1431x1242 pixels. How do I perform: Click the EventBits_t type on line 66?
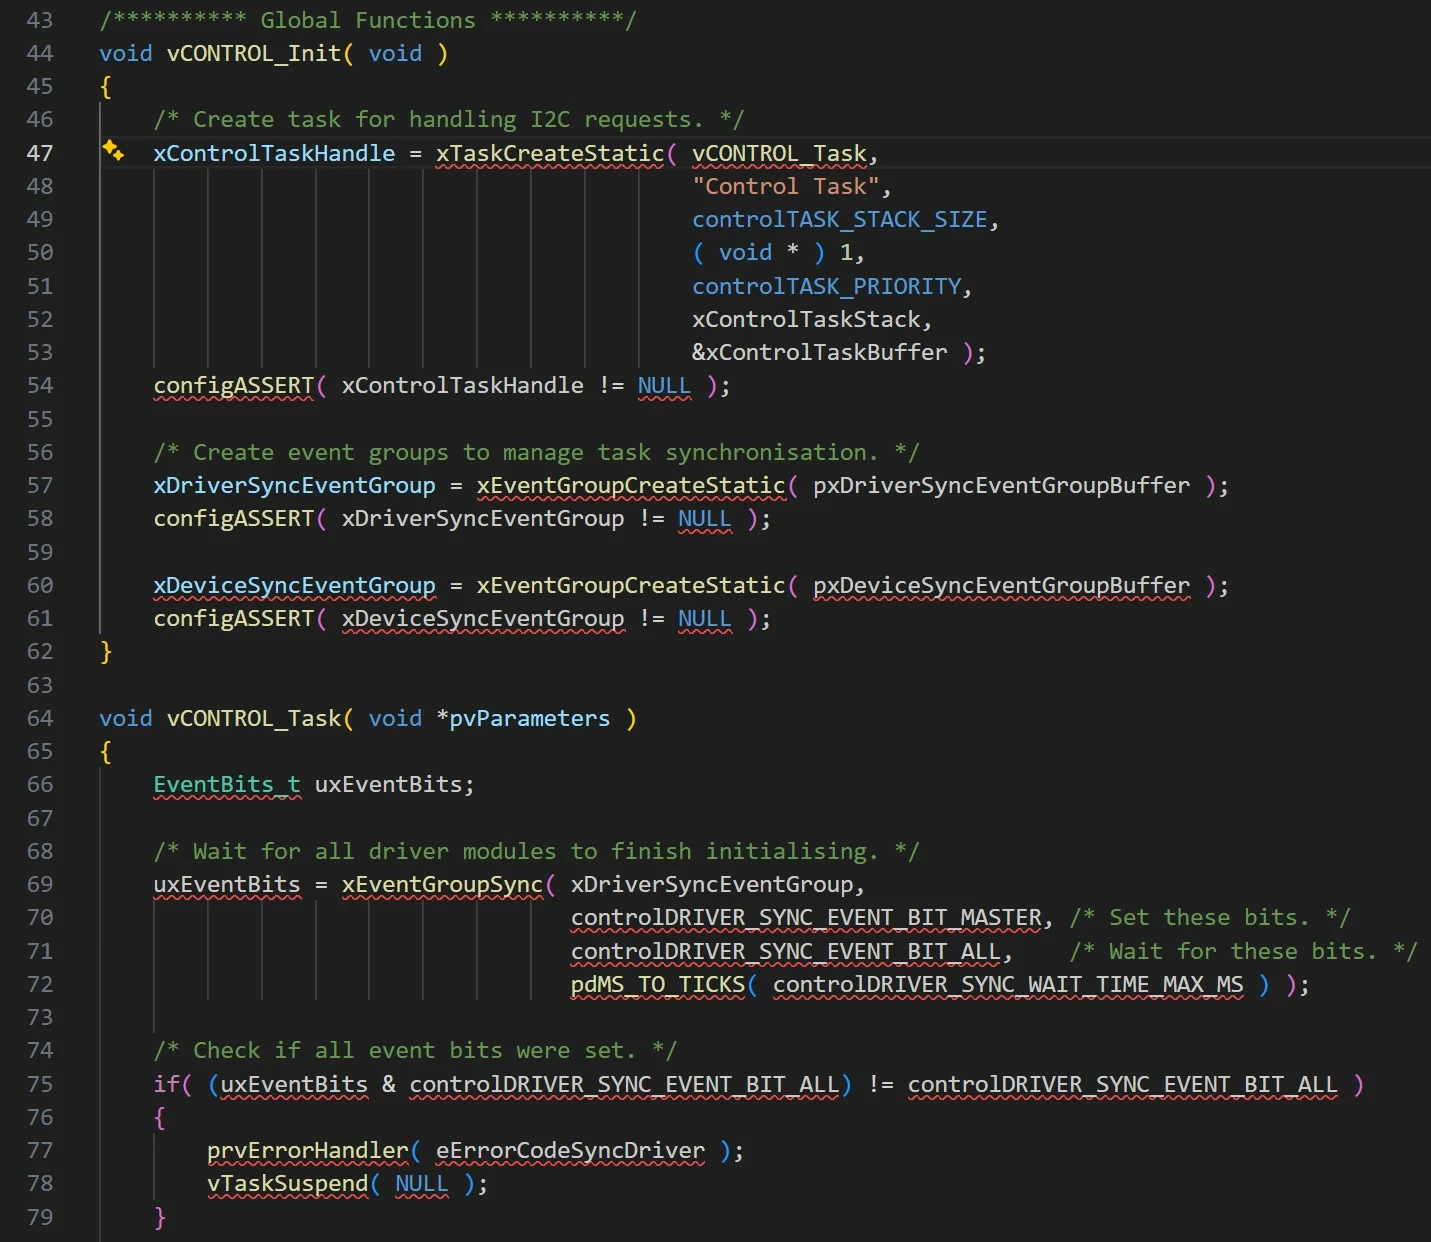[x=227, y=784]
